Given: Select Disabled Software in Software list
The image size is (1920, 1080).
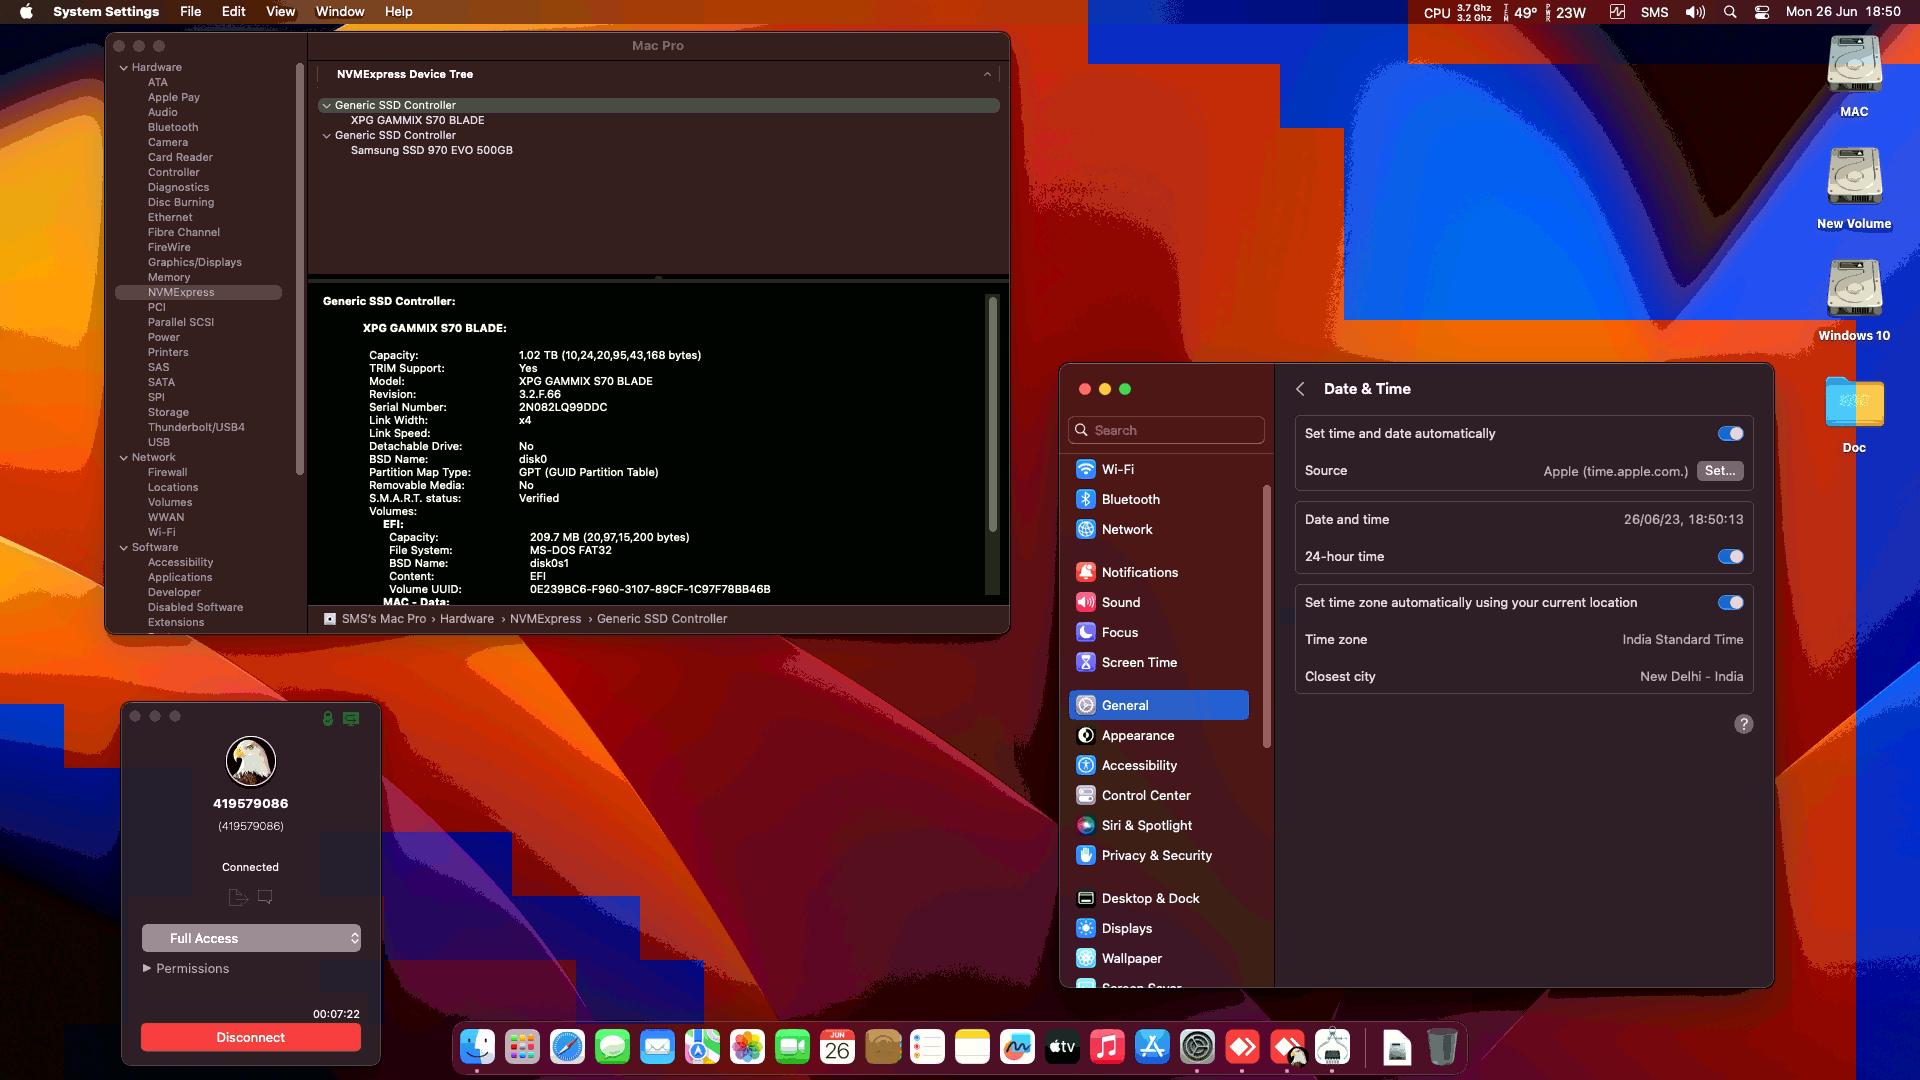Looking at the screenshot, I should (195, 607).
